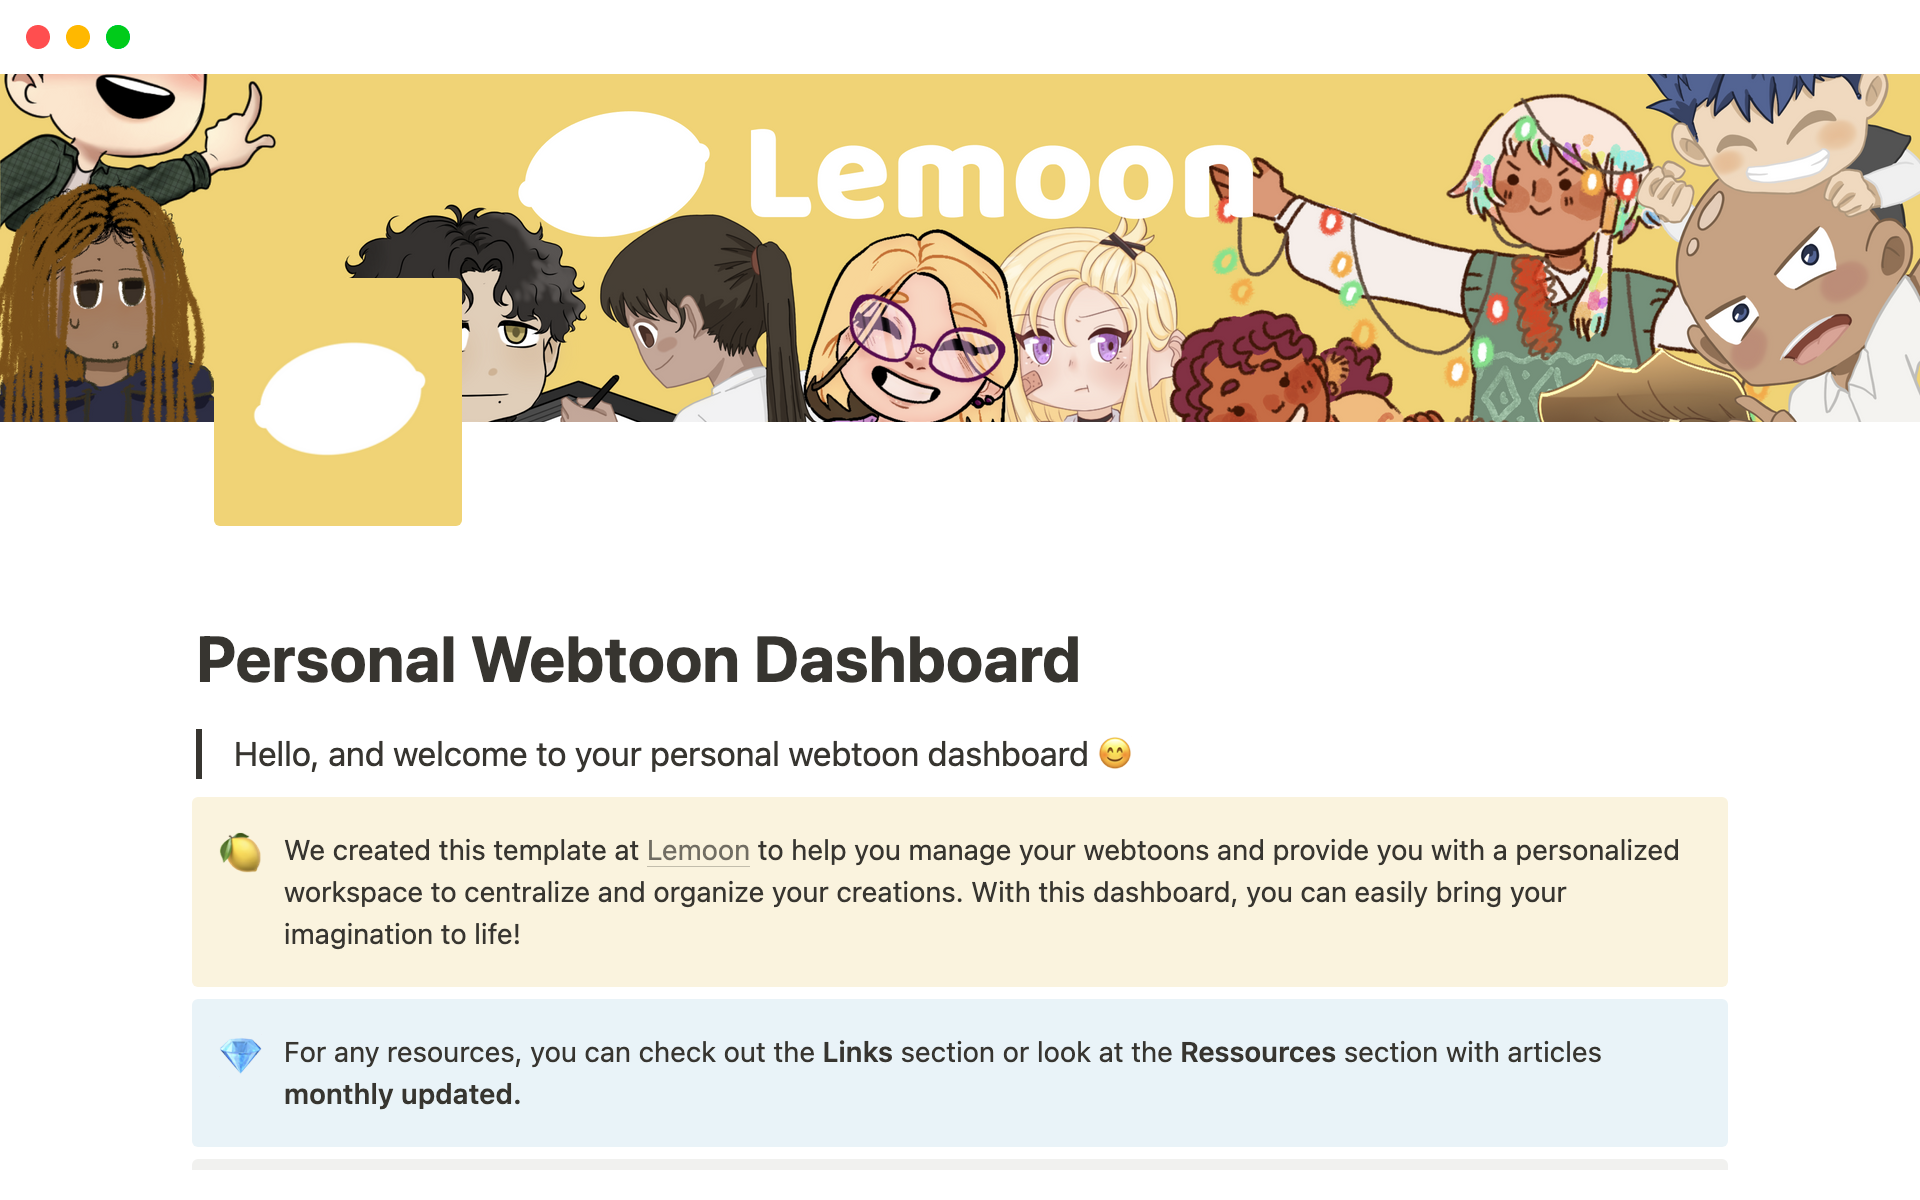This screenshot has width=1920, height=1200.
Task: Click the bold Links text
Action: [x=857, y=1053]
